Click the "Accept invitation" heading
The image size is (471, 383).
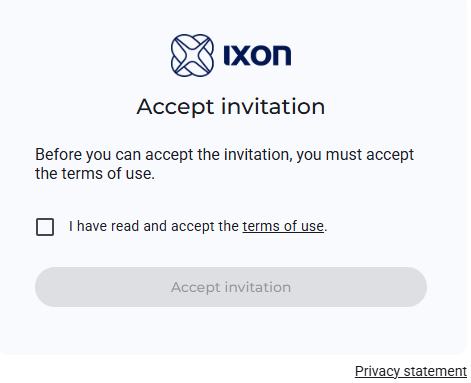click(231, 107)
